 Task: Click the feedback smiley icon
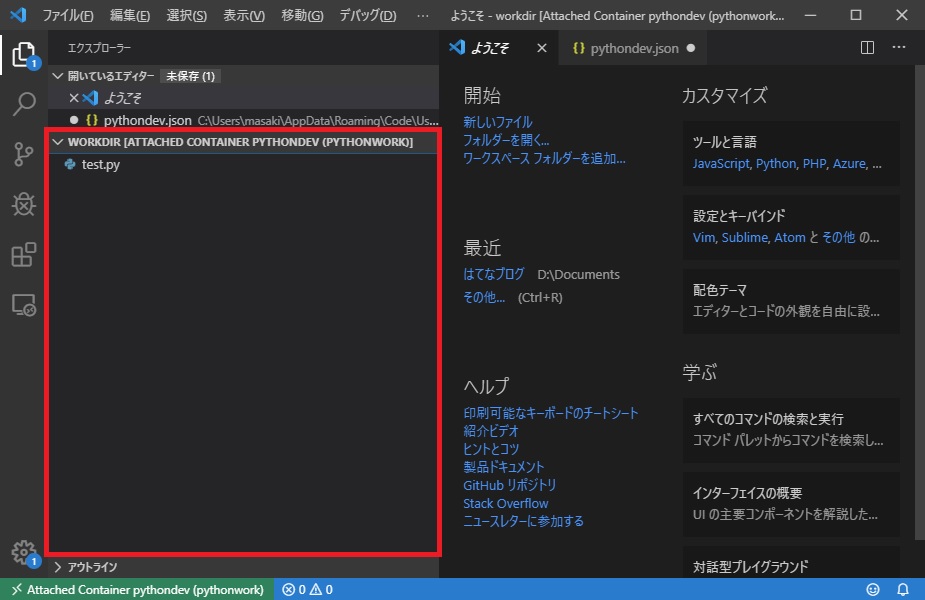pyautogui.click(x=872, y=589)
